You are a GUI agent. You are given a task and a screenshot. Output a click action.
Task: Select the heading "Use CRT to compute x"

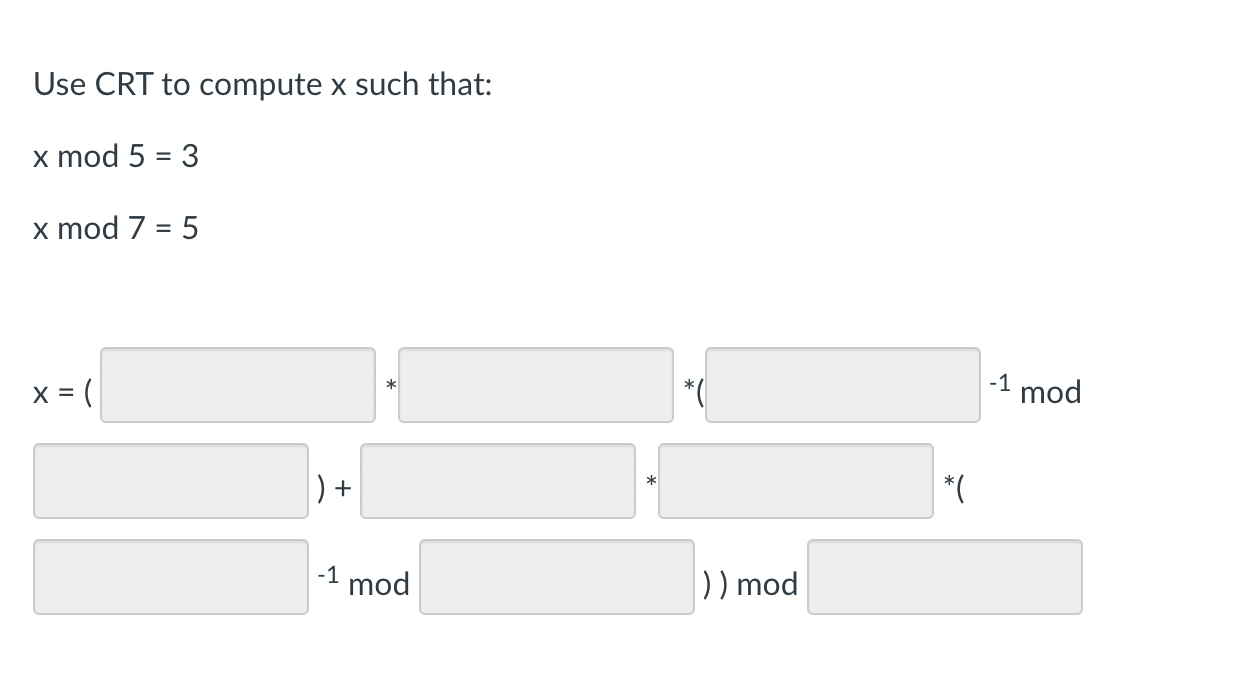(263, 84)
